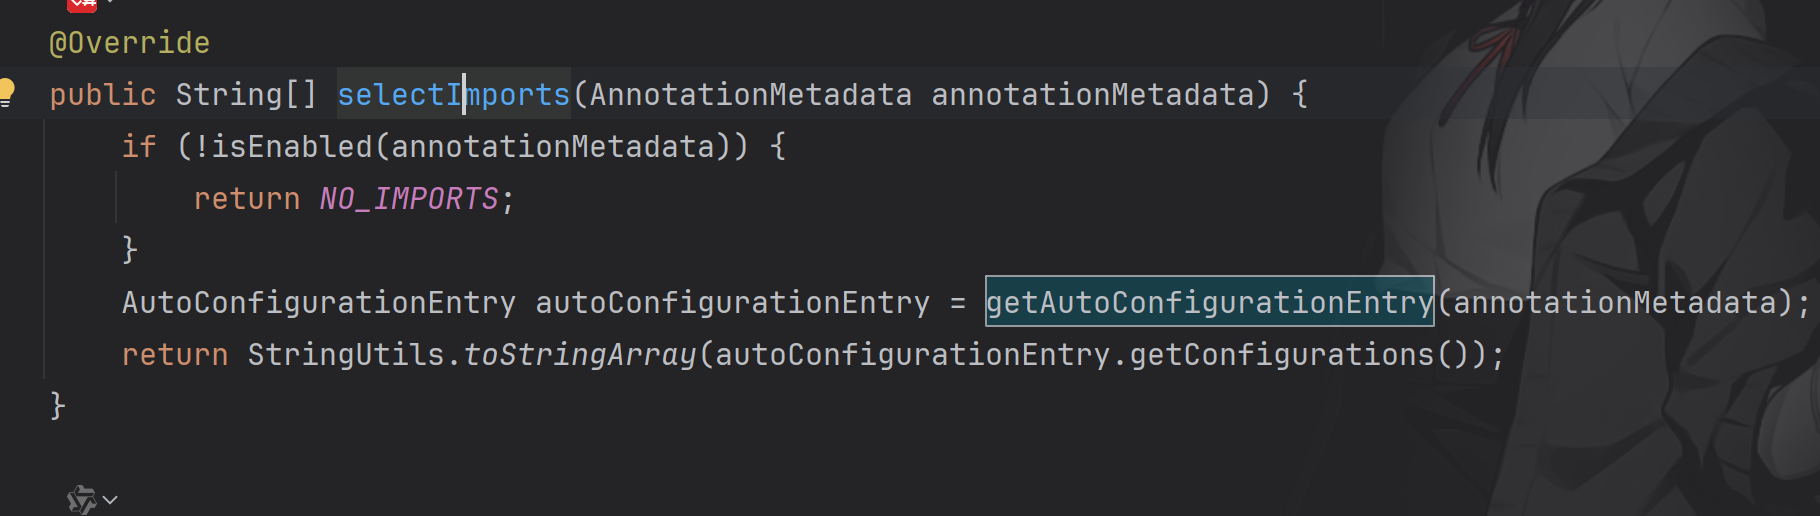Screen dimensions: 1820x516
Task: Click the toStringArray static method call
Action: click(580, 355)
